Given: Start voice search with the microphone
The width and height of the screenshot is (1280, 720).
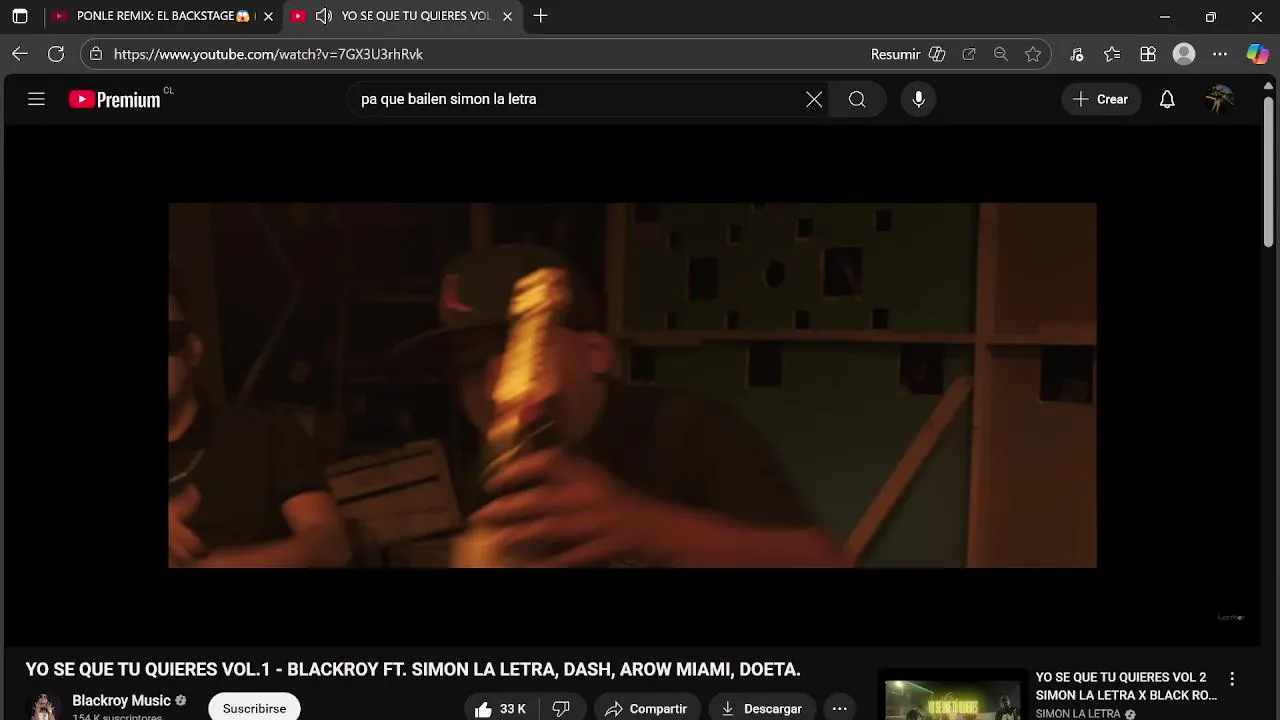Looking at the screenshot, I should [x=918, y=99].
